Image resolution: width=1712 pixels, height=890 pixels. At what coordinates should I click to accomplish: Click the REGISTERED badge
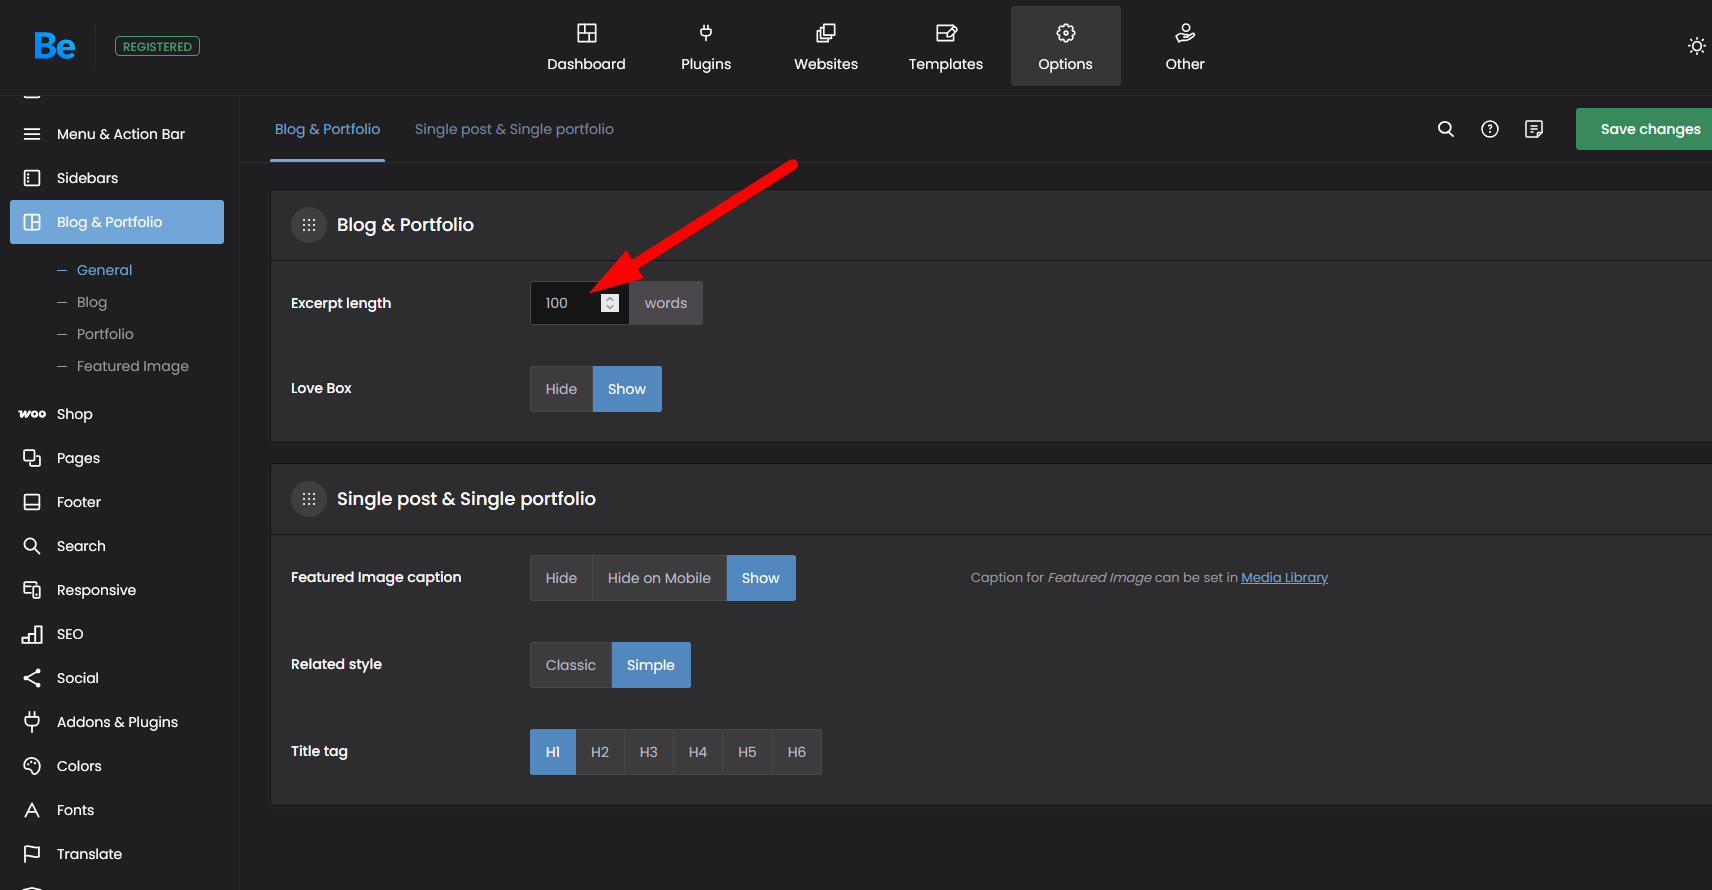[157, 46]
